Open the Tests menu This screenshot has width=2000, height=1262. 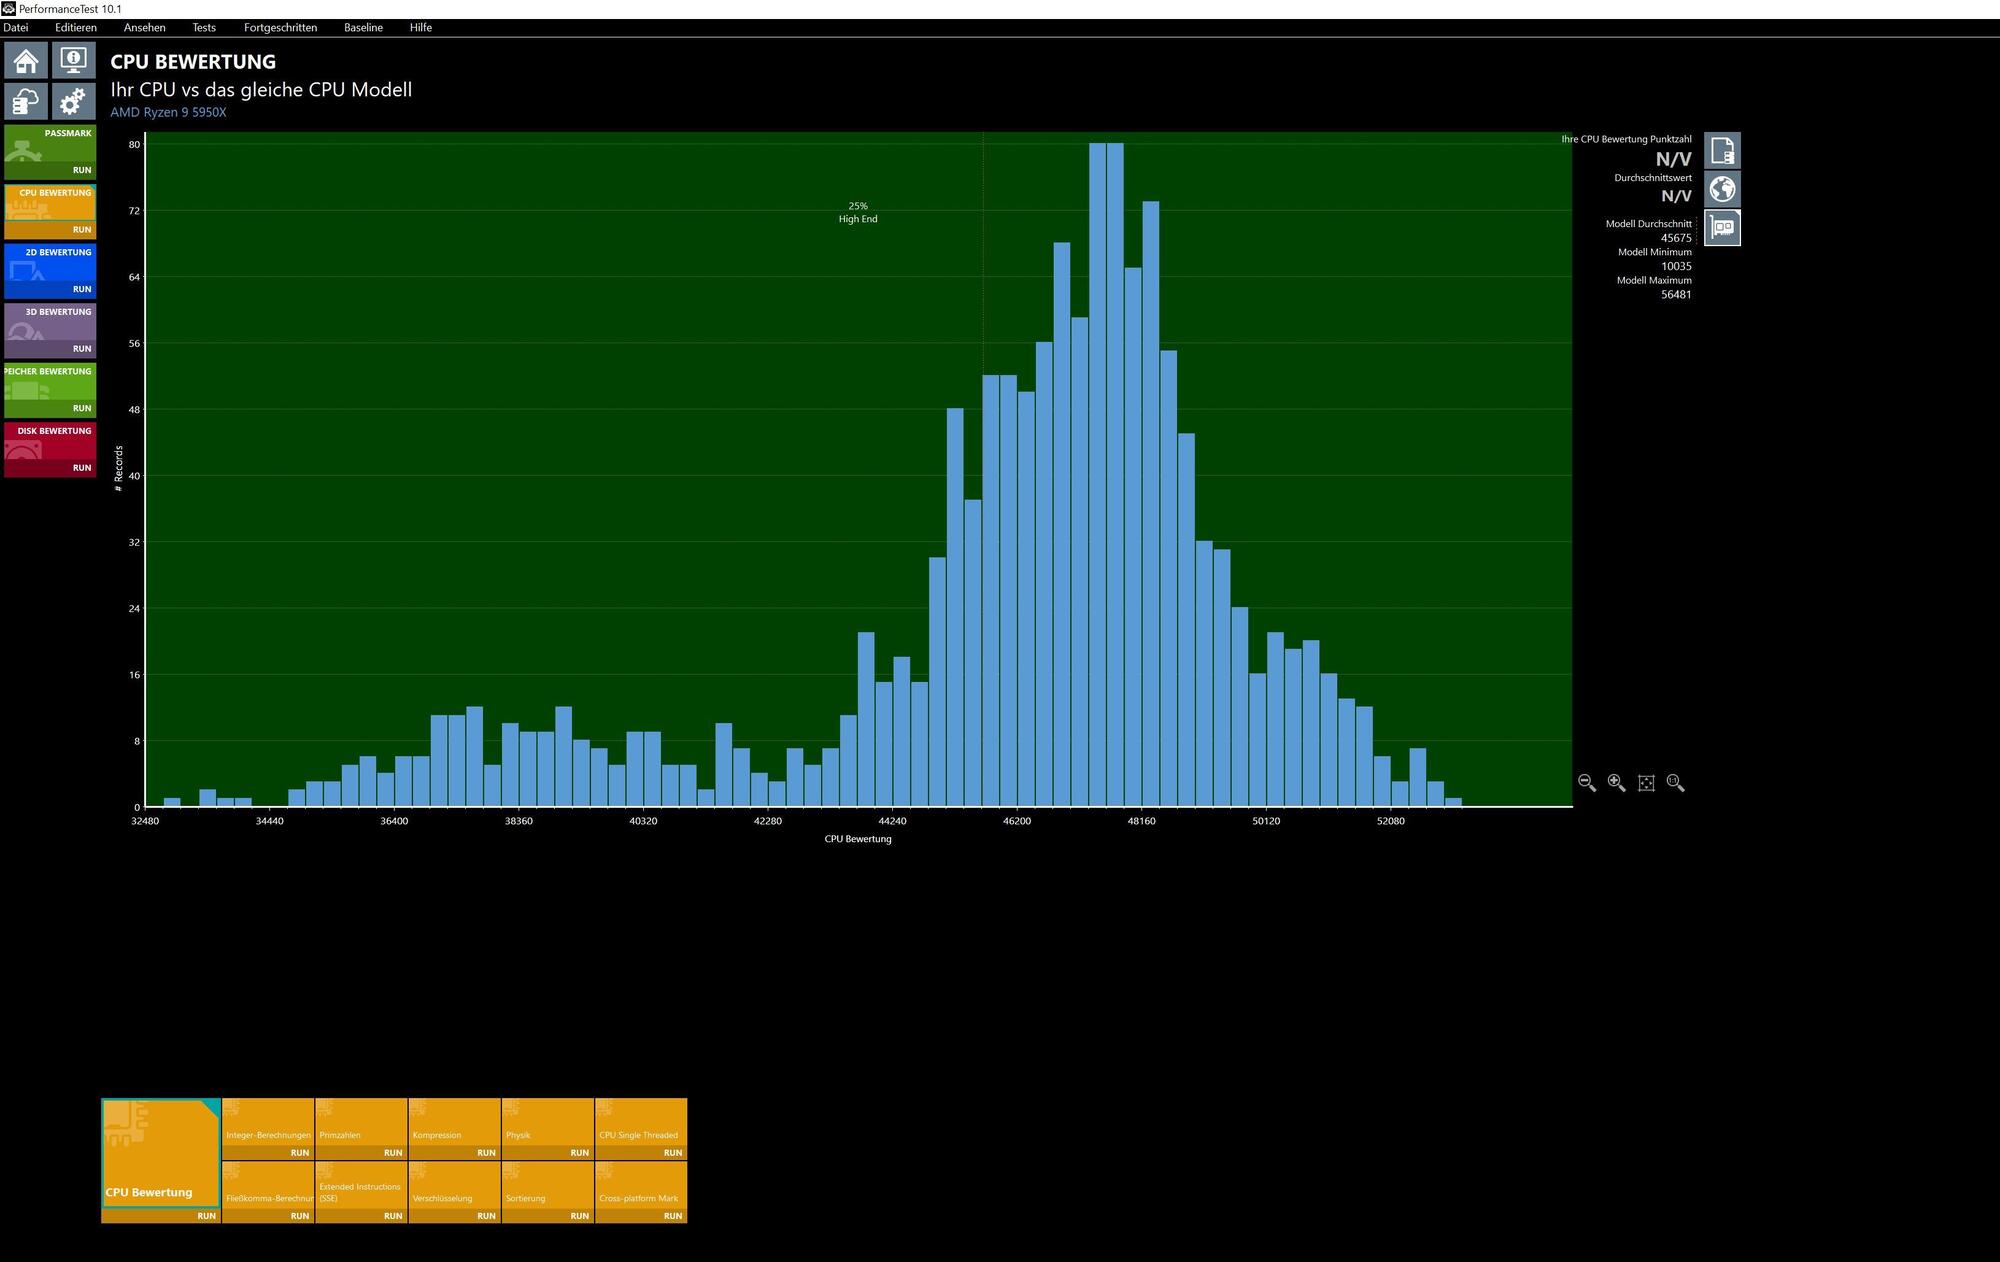coord(204,28)
